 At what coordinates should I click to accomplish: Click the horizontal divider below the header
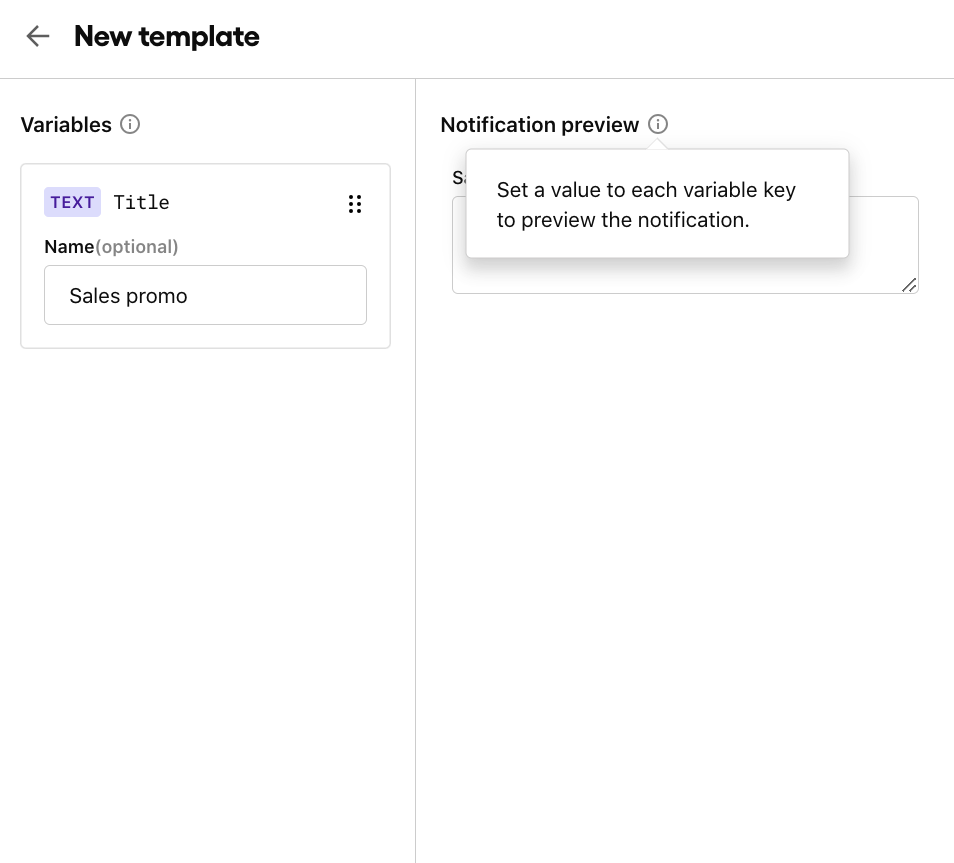coord(477,78)
